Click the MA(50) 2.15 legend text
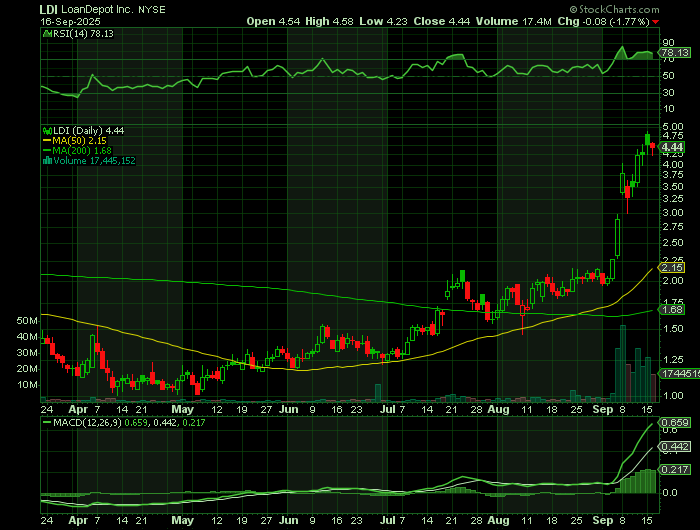700x530 pixels. [79, 141]
